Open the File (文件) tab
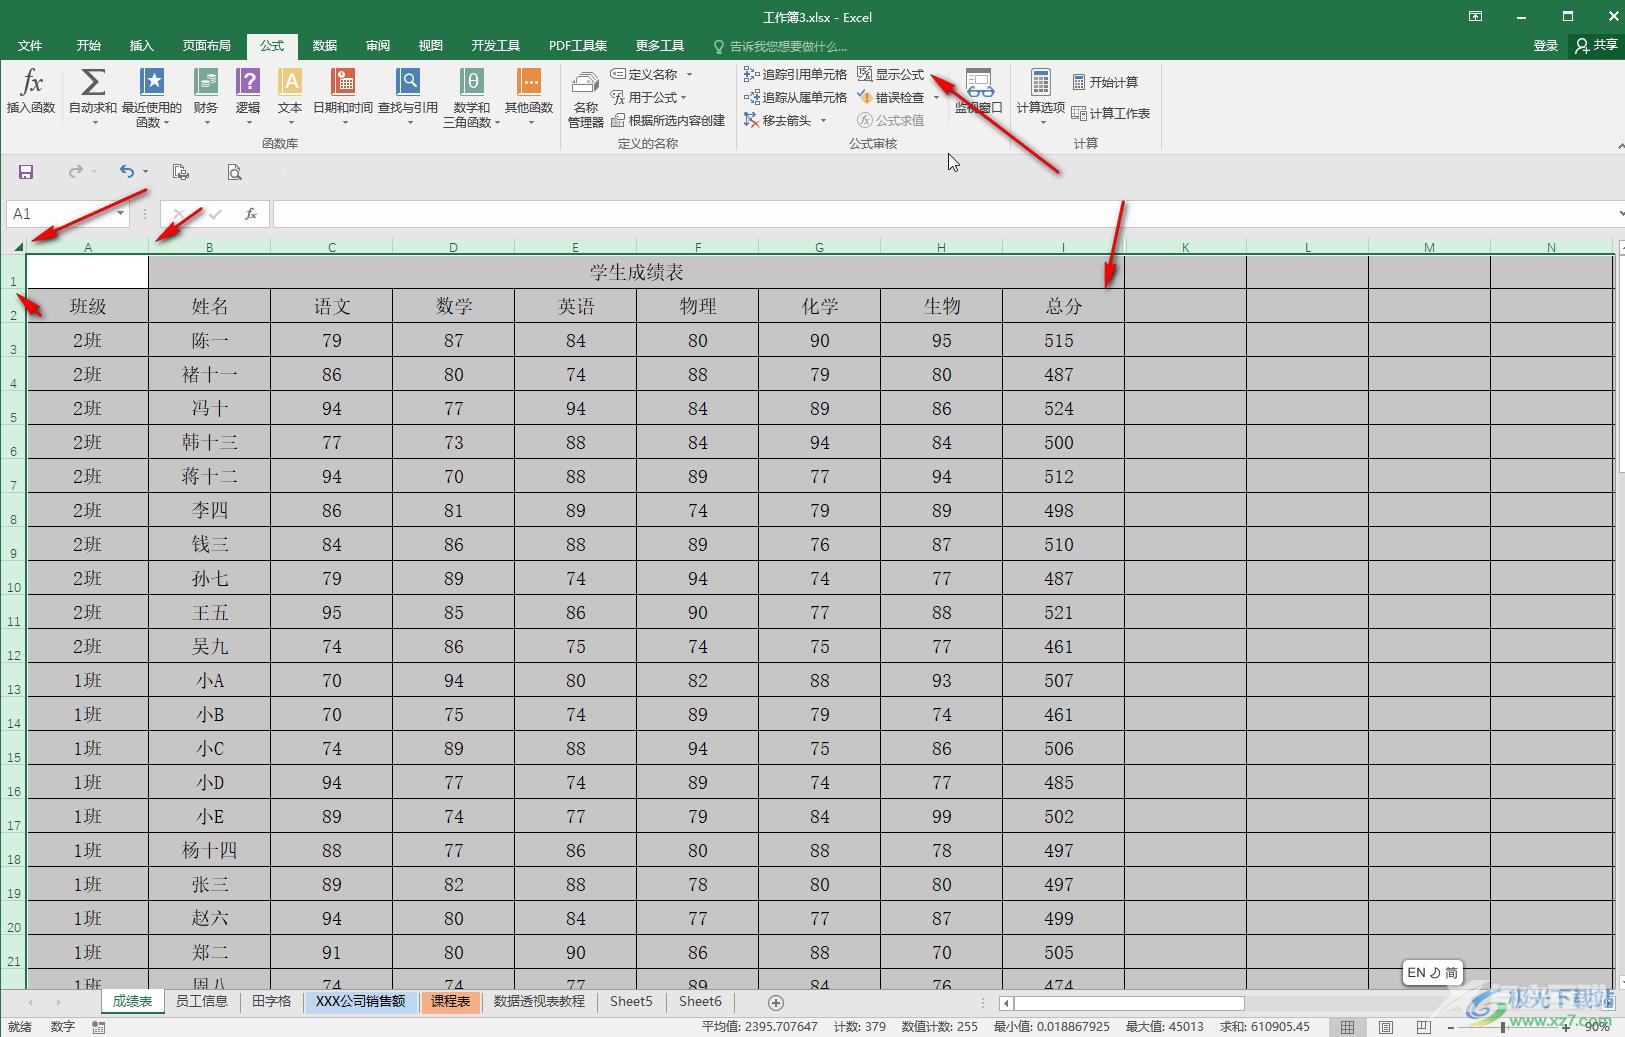Image resolution: width=1625 pixels, height=1037 pixels. point(30,45)
